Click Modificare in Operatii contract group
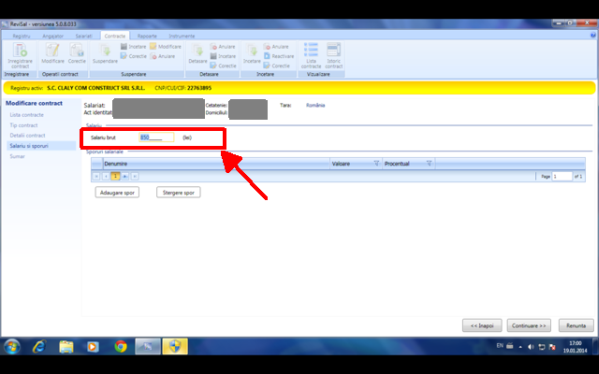This screenshot has width=599, height=374. (x=53, y=53)
